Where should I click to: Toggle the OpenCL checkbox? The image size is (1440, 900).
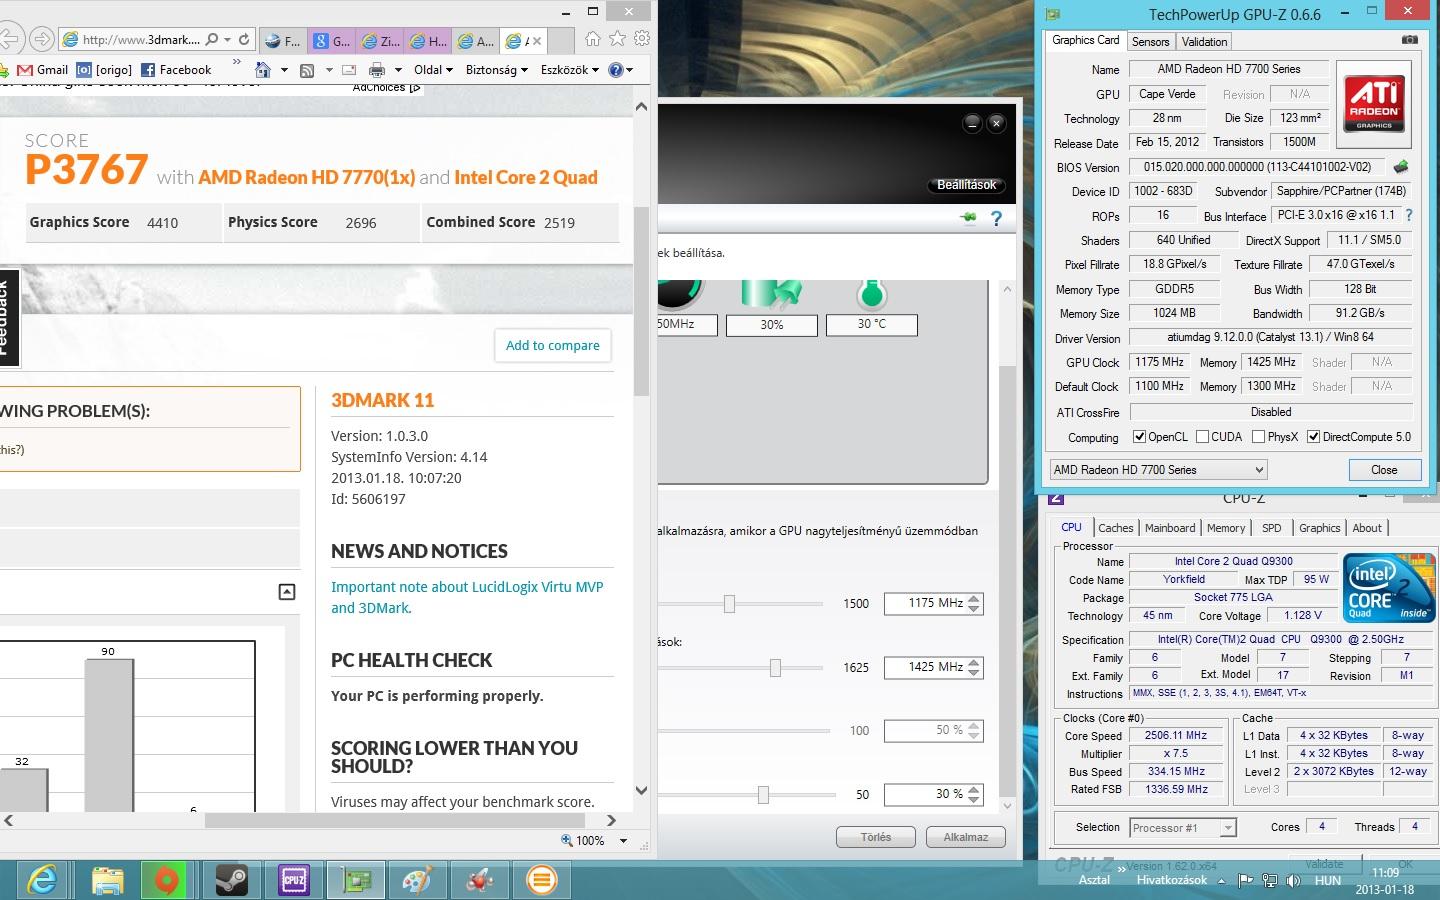coord(1139,437)
